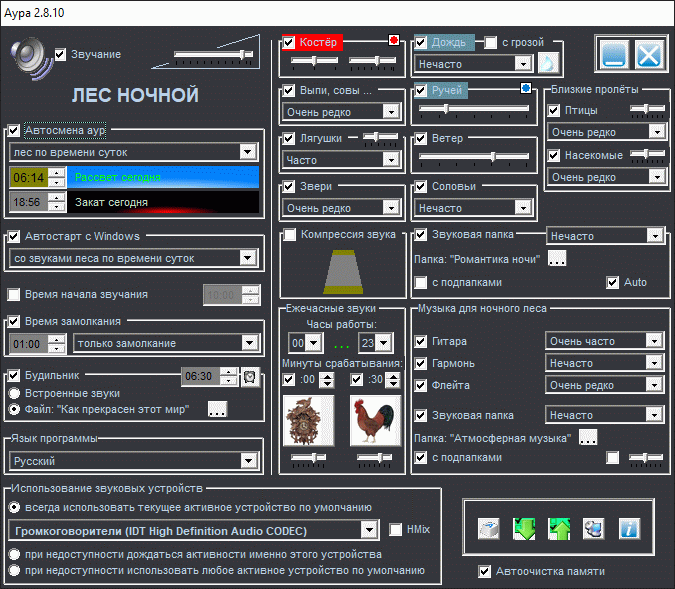Browse for the alarm file with the ... button
Viewport: 675px width, 589px height.
point(217,409)
